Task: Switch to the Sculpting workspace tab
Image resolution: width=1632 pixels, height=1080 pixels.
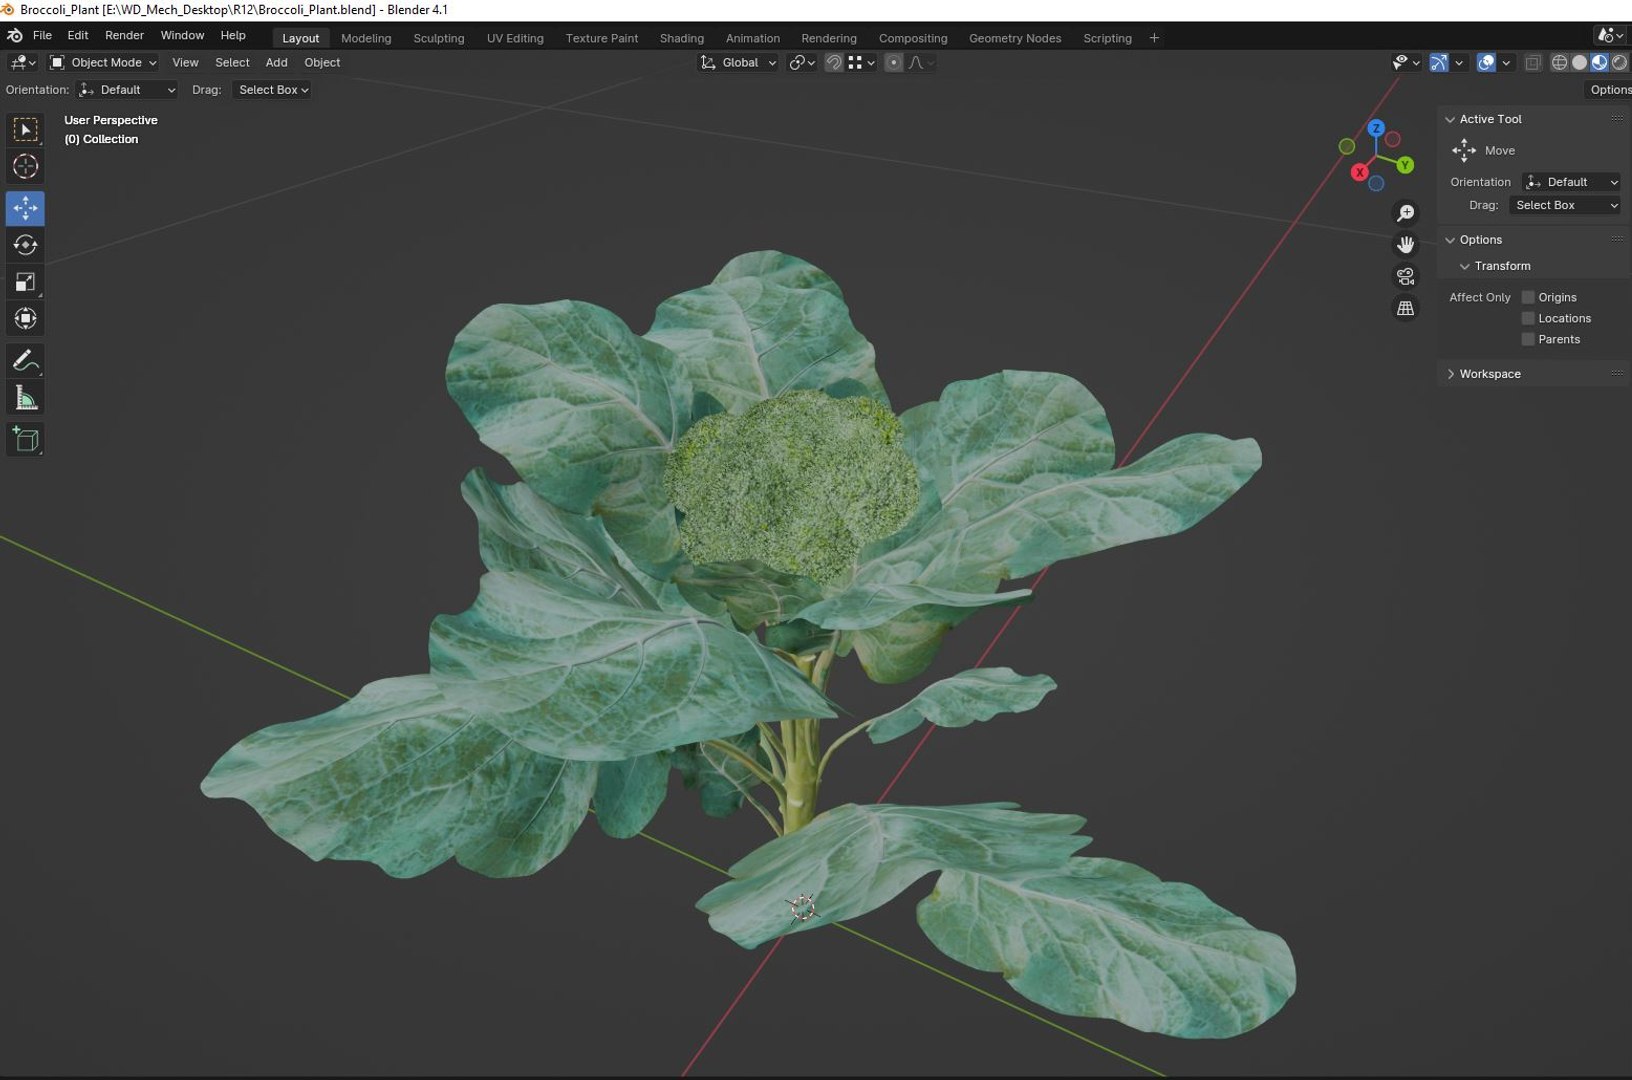Action: click(439, 38)
